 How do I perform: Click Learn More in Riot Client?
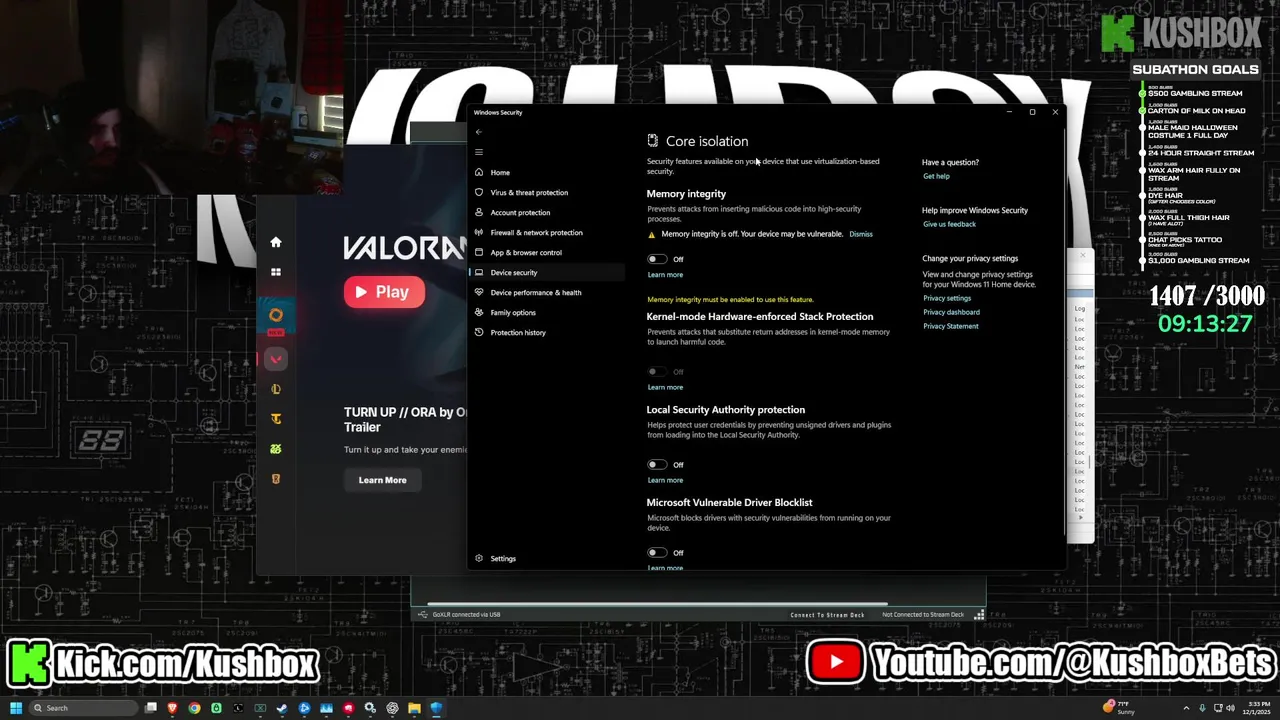(382, 480)
